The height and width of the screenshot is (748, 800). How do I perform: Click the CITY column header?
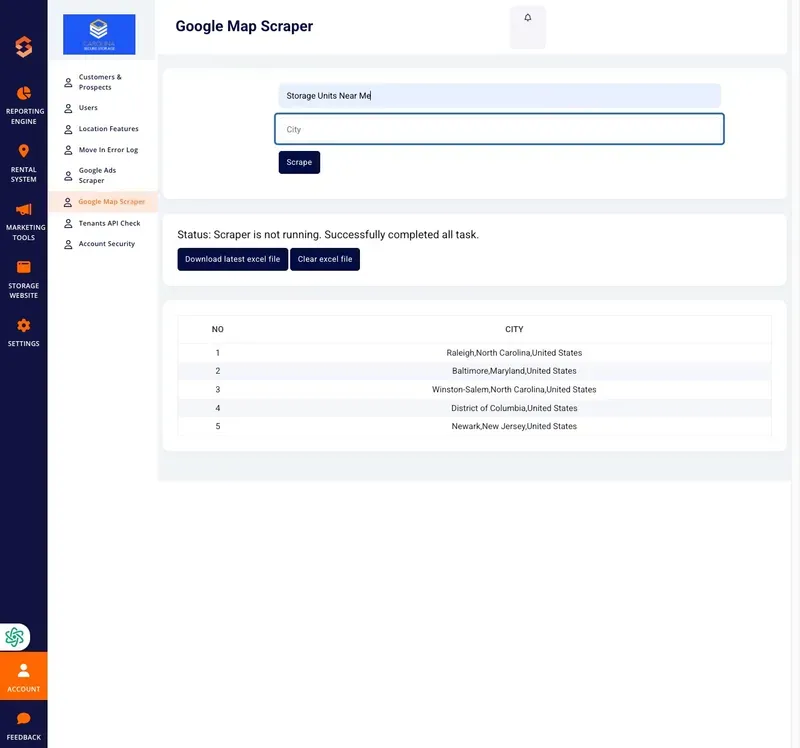point(514,329)
